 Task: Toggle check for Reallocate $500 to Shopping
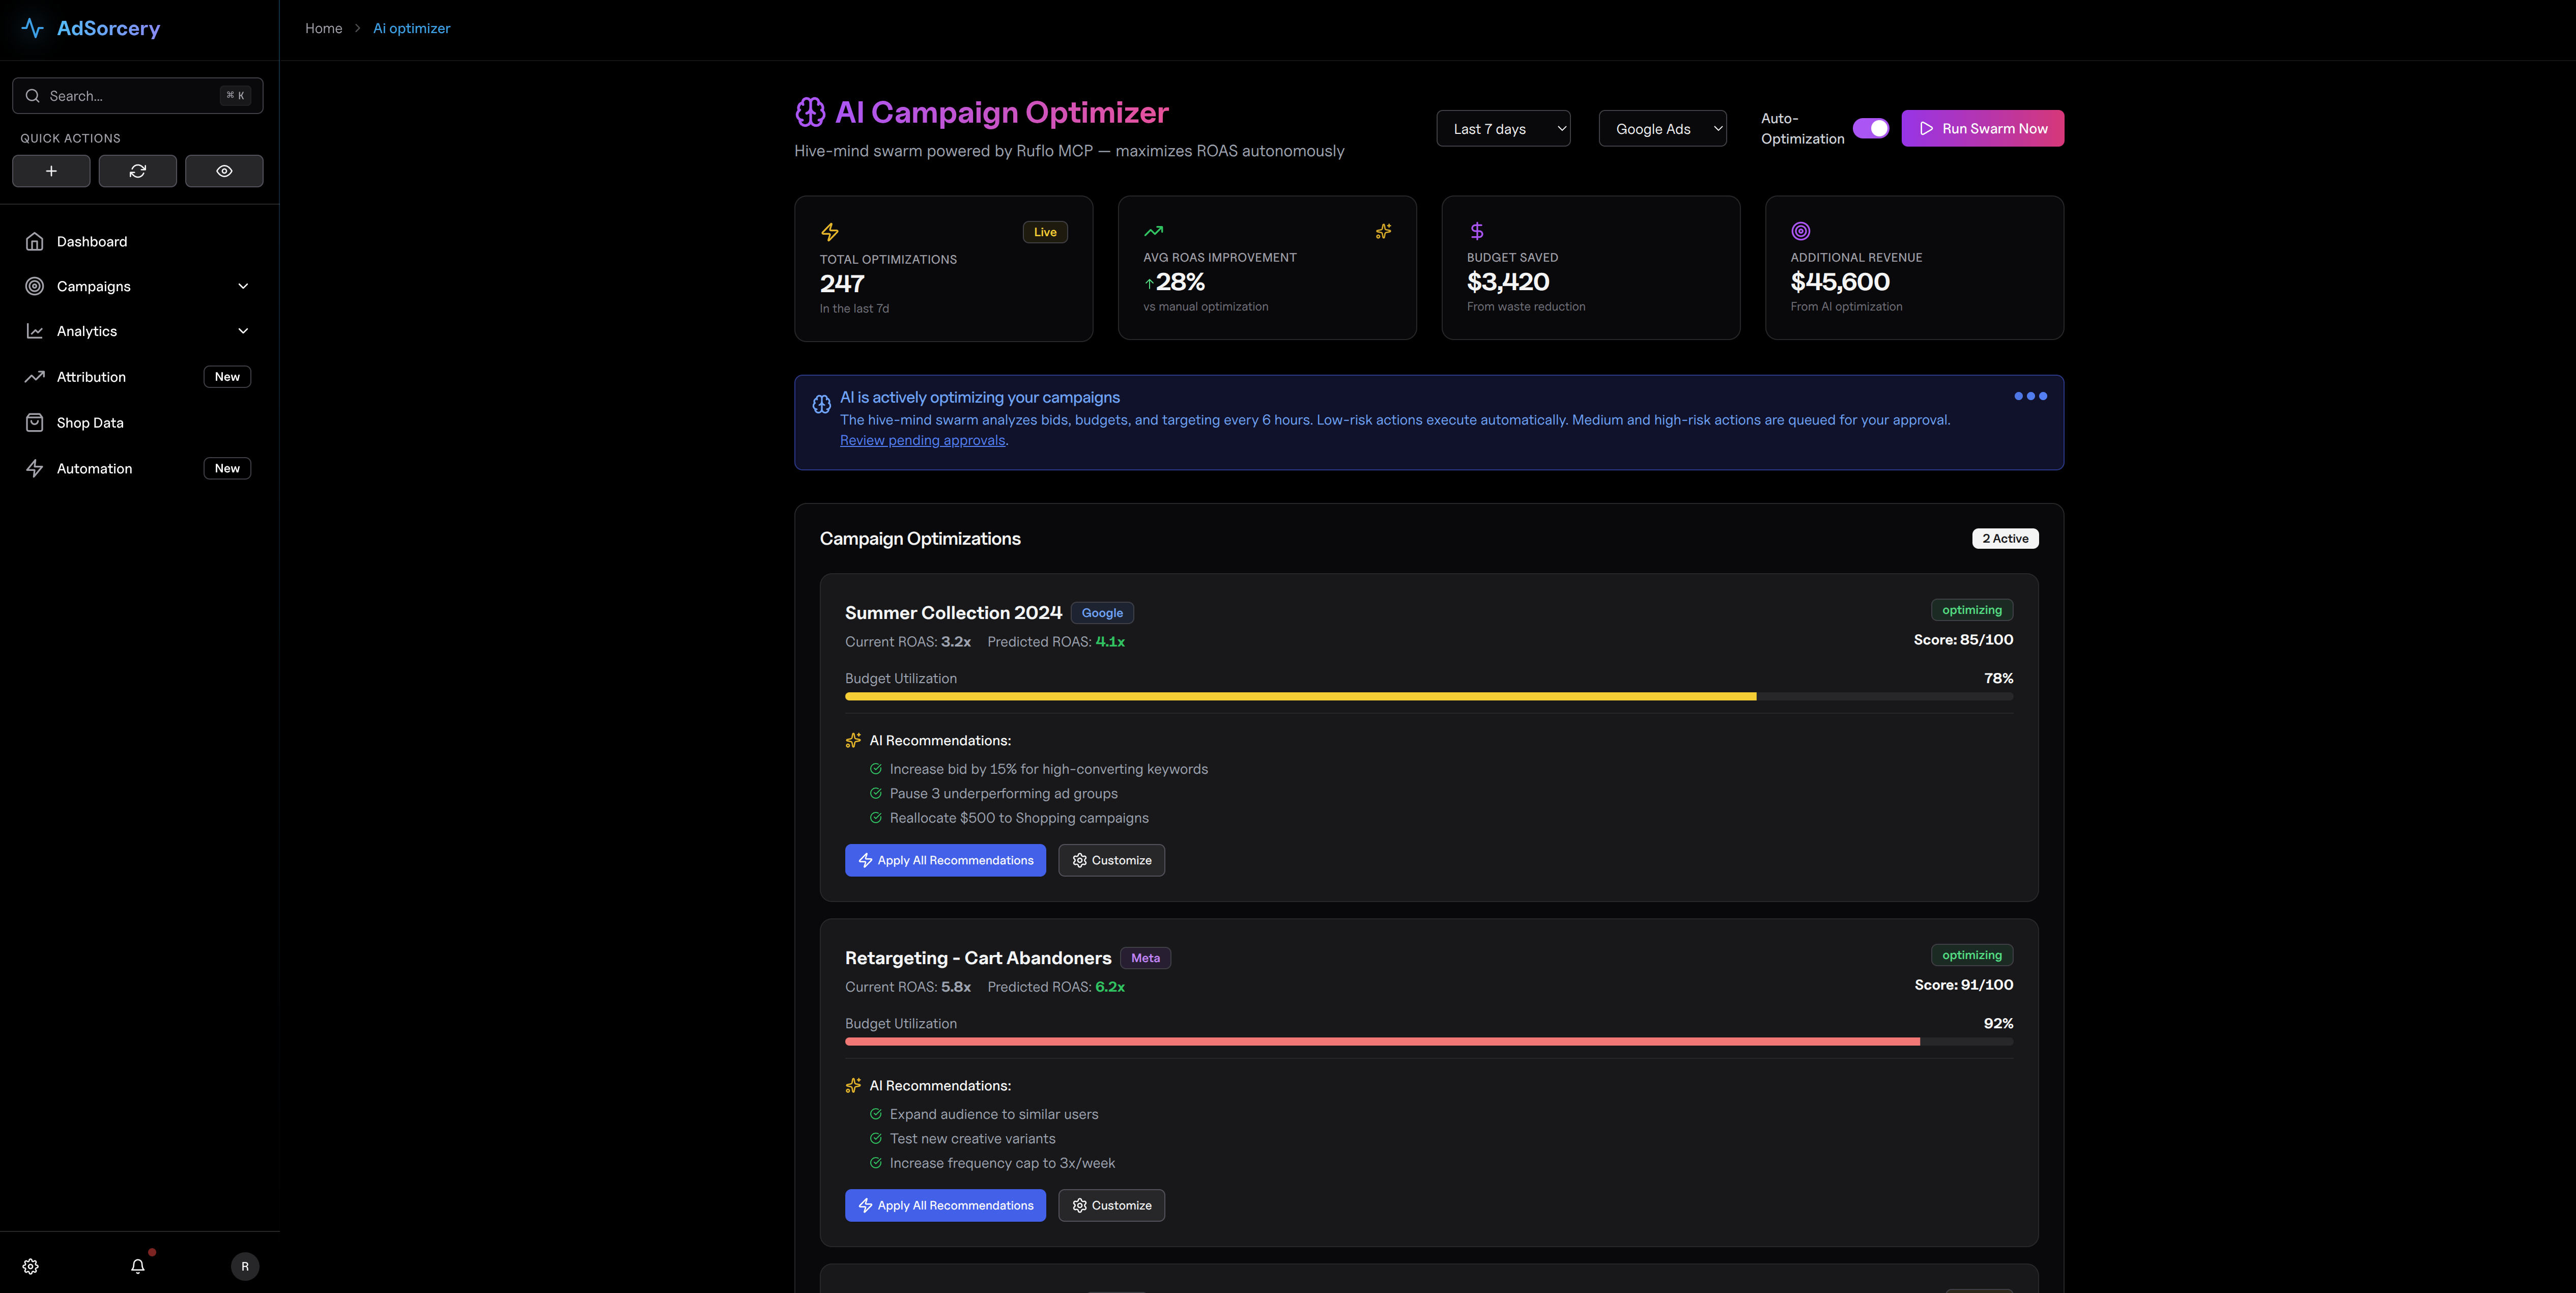point(876,818)
